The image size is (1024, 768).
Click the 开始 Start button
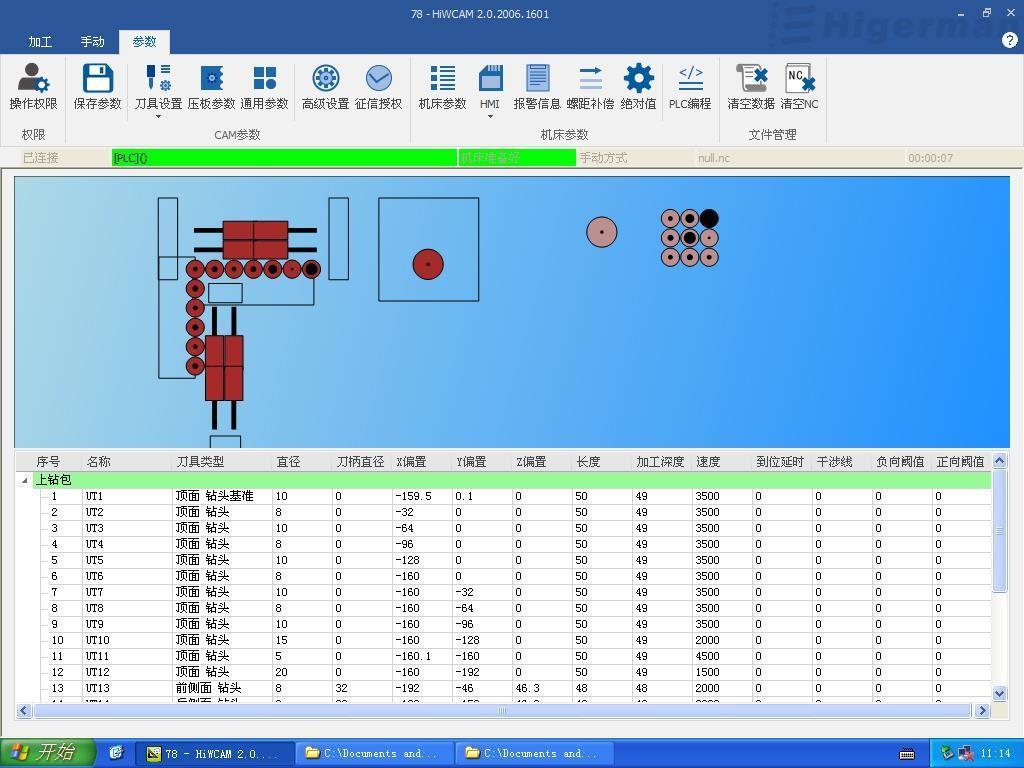point(48,753)
